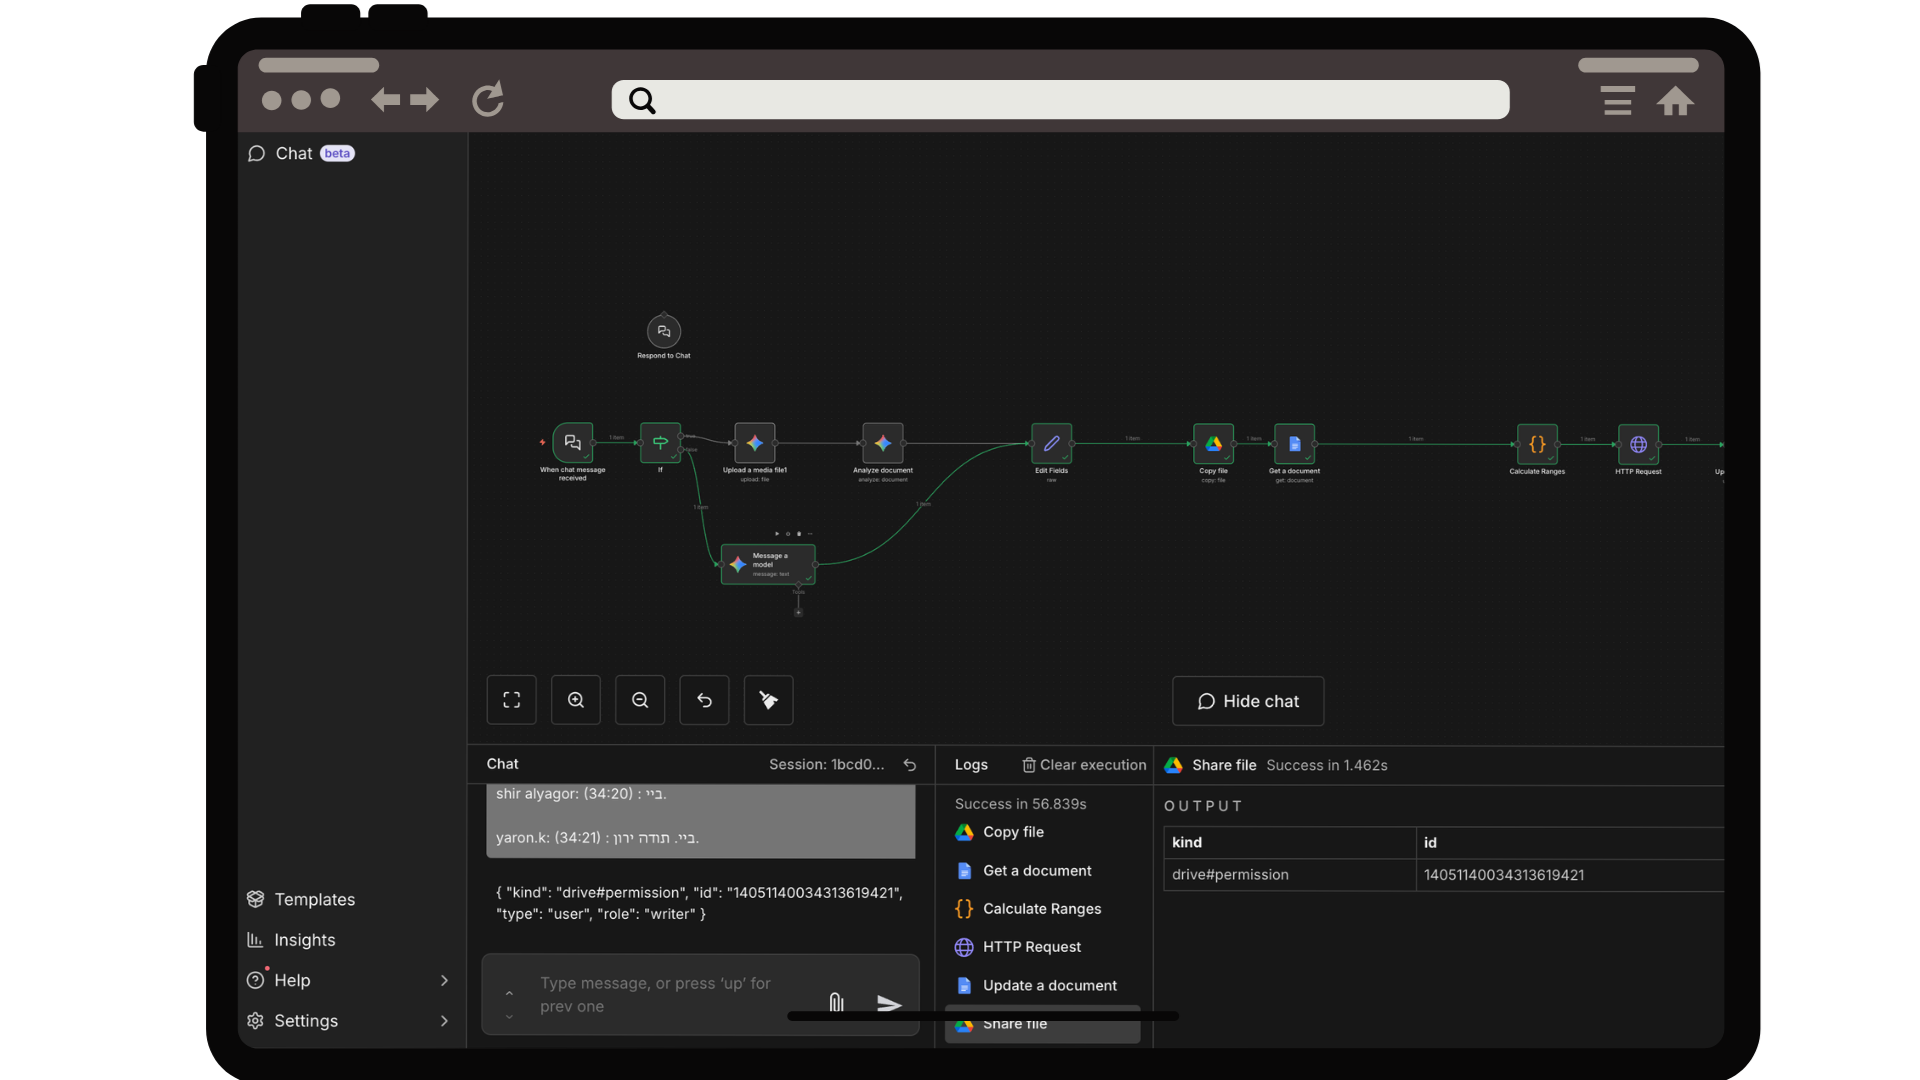Zoom out of the workflow canvas
The width and height of the screenshot is (1920, 1080).
640,700
